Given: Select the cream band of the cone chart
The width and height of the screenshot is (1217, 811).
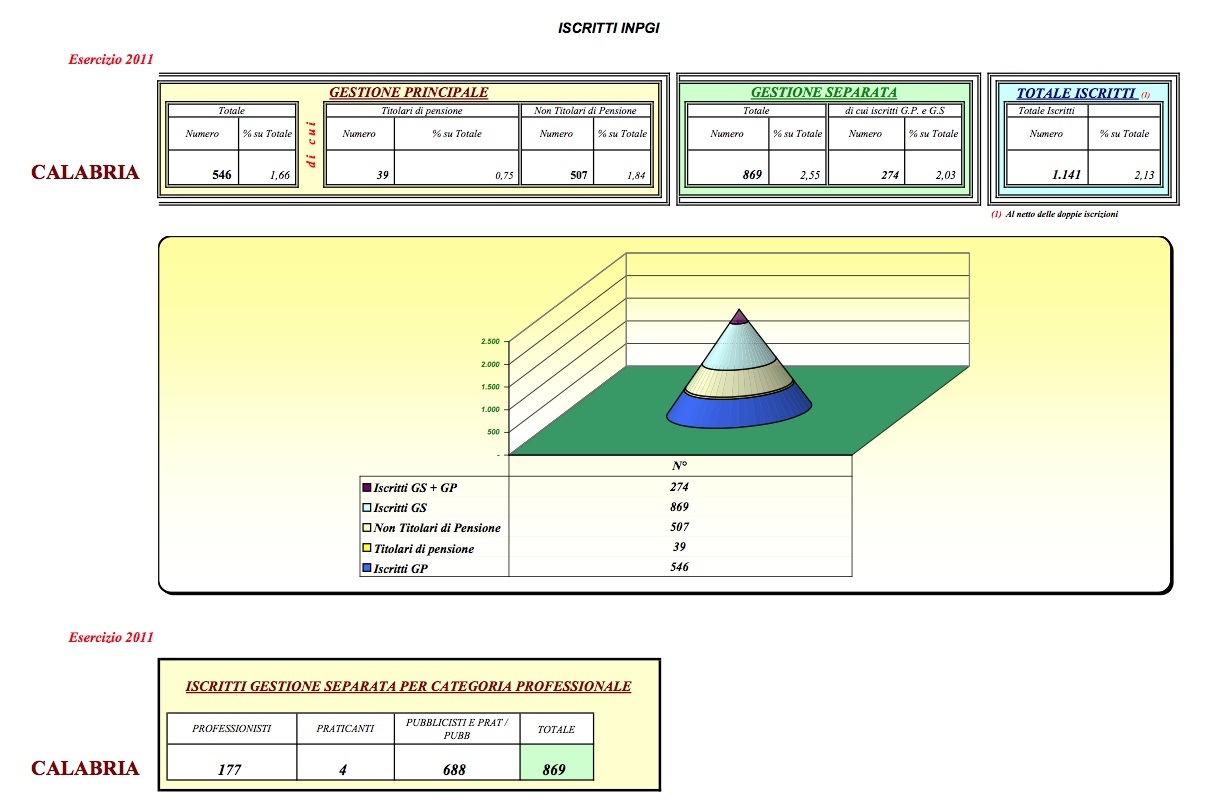Looking at the screenshot, I should (739, 382).
